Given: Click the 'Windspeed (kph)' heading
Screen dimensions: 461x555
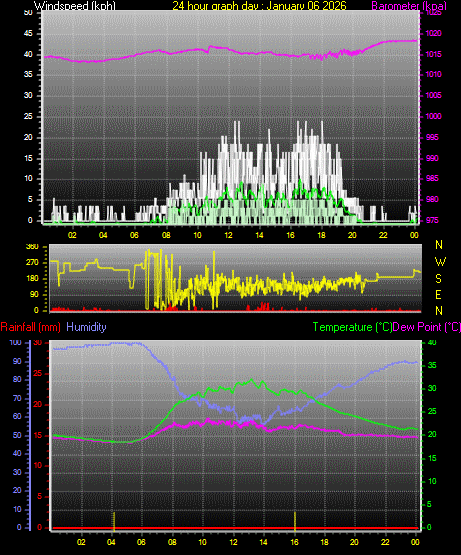Looking at the screenshot, I should click(x=75, y=5).
